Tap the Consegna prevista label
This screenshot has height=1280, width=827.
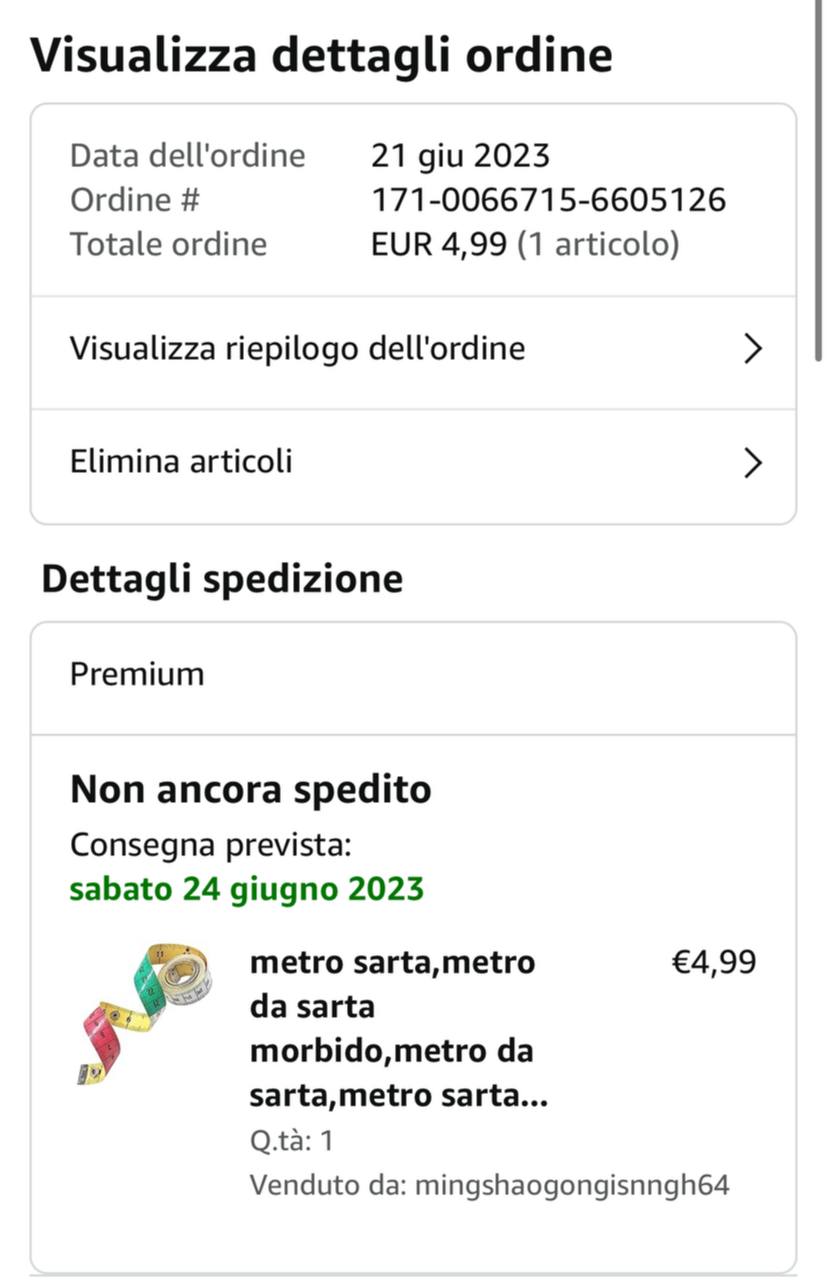tap(210, 846)
